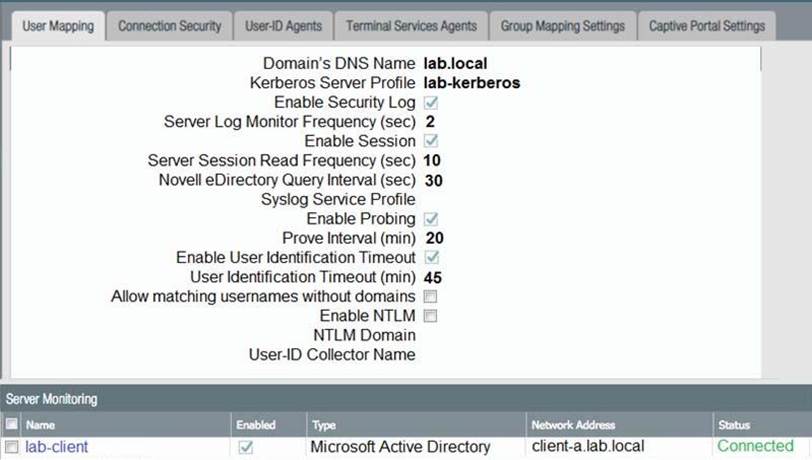Toggle the Enabled checkbox for lab-client

point(245,447)
